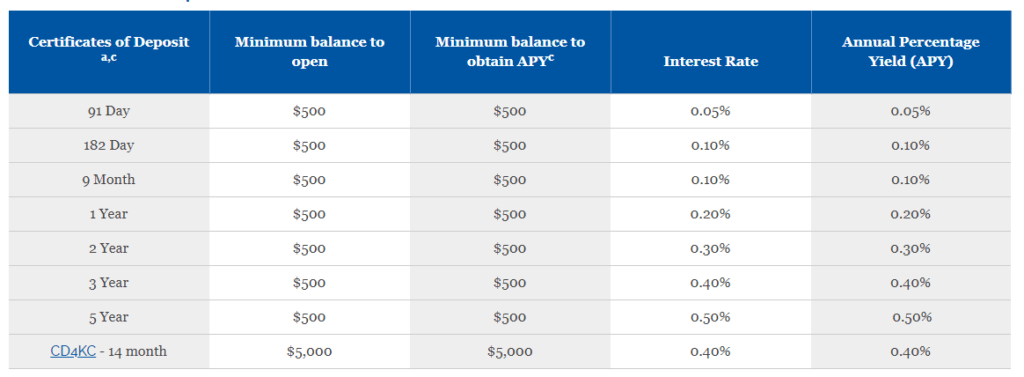Click the 3 Year row label
The width and height of the screenshot is (1024, 377).
(109, 283)
